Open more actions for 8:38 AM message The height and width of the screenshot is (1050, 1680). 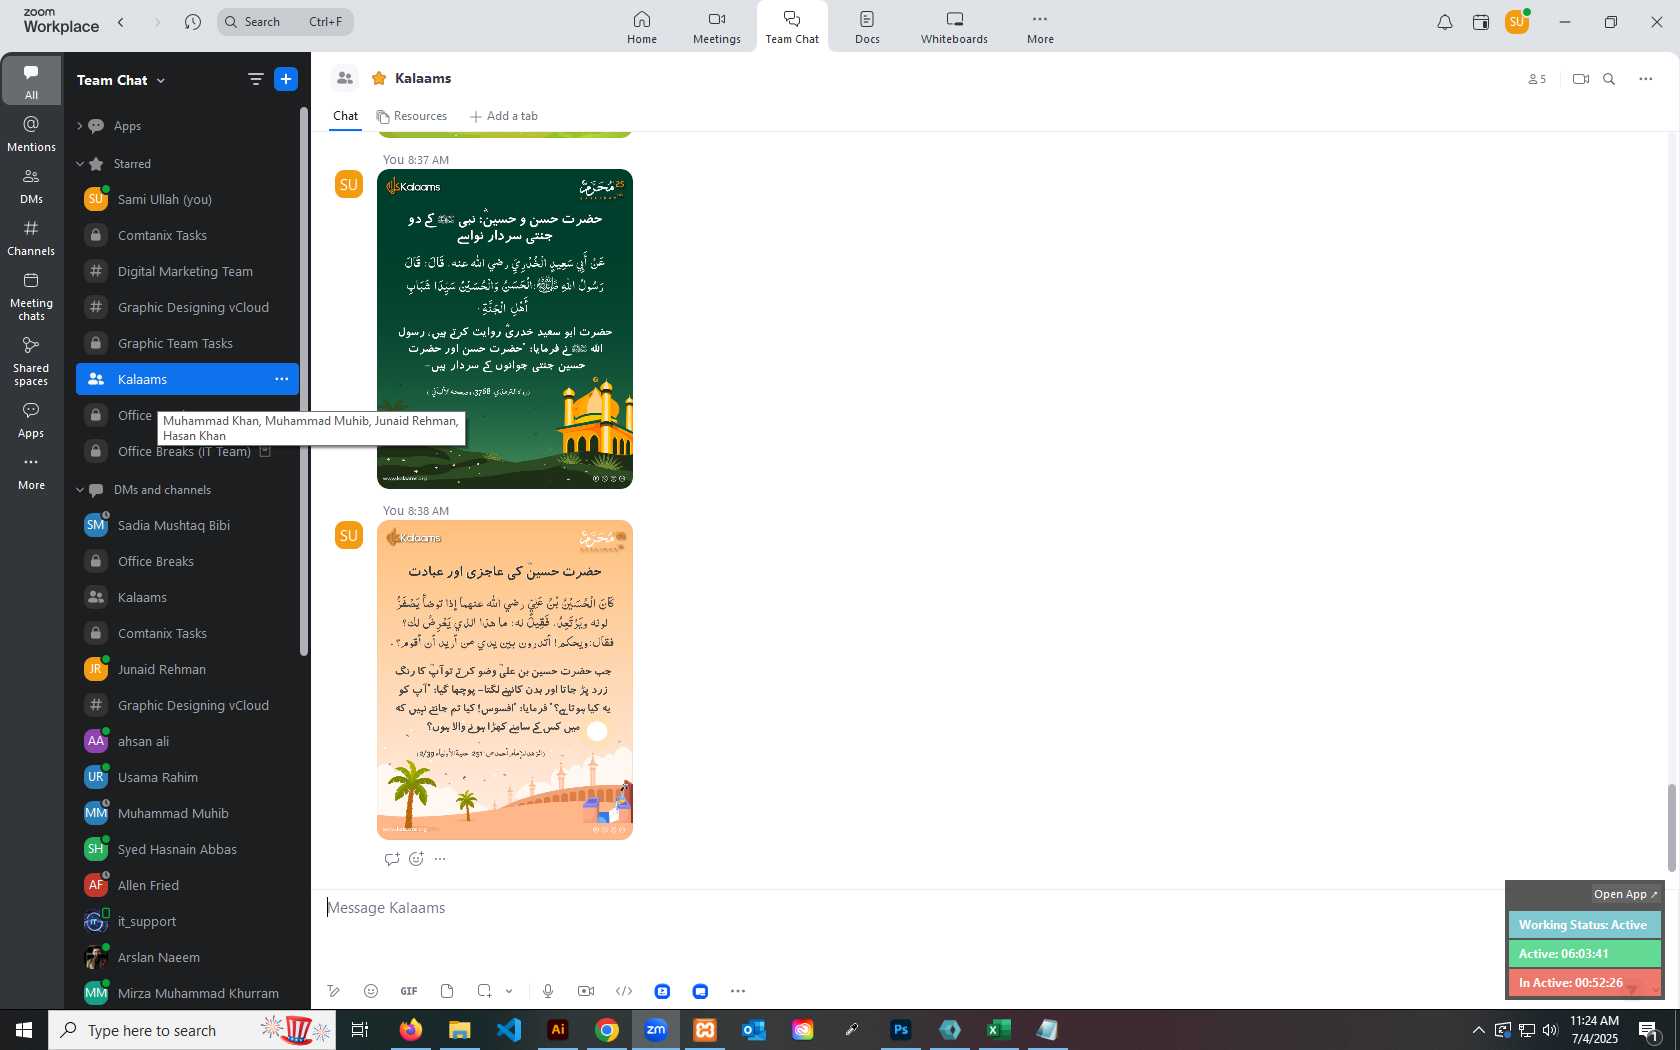tap(440, 859)
